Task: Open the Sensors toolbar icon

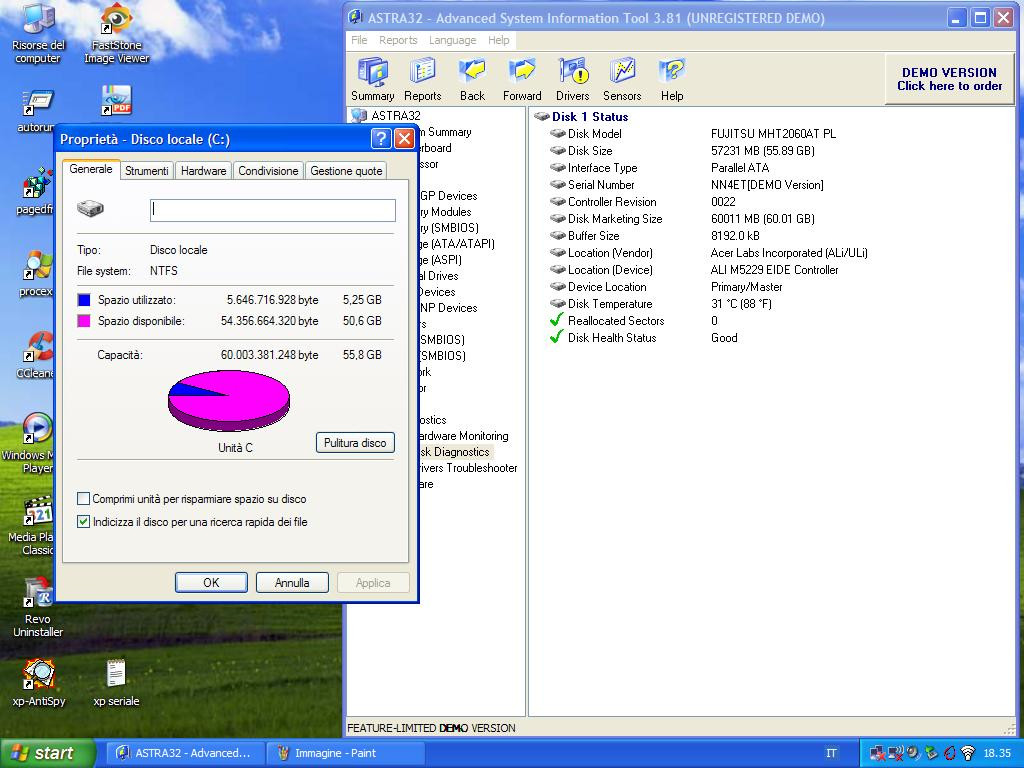Action: (622, 79)
